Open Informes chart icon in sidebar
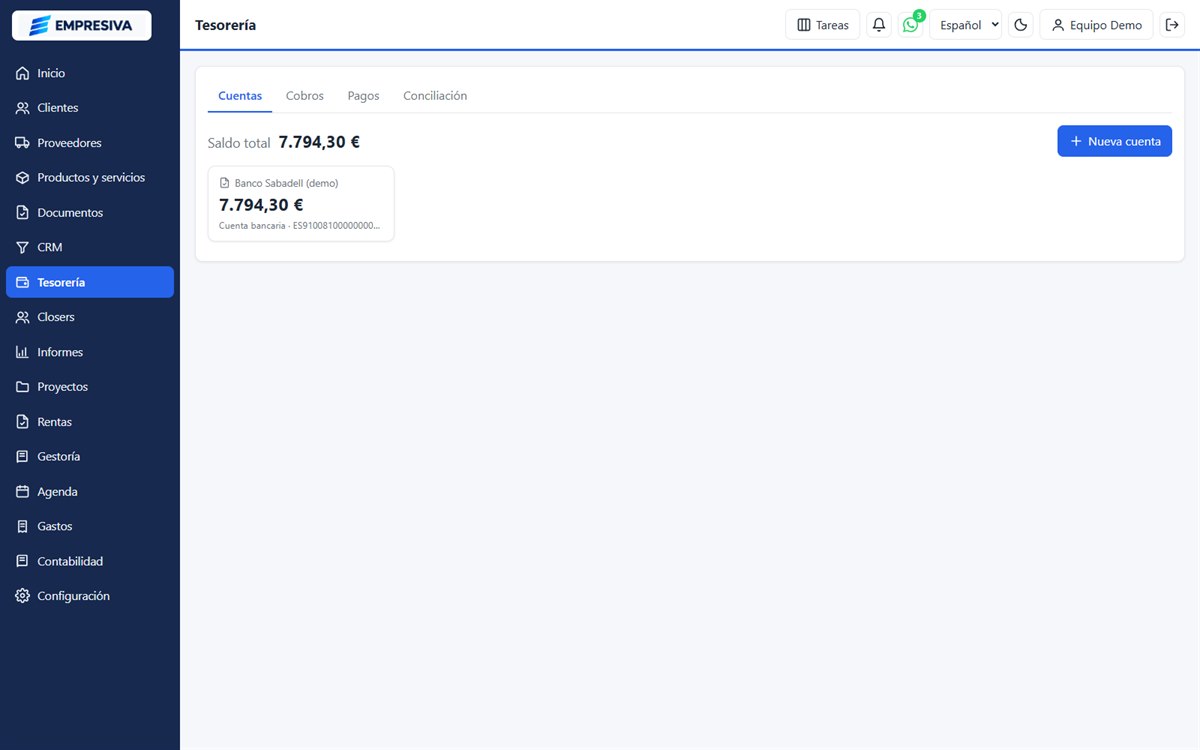1200x750 pixels. pyautogui.click(x=23, y=352)
